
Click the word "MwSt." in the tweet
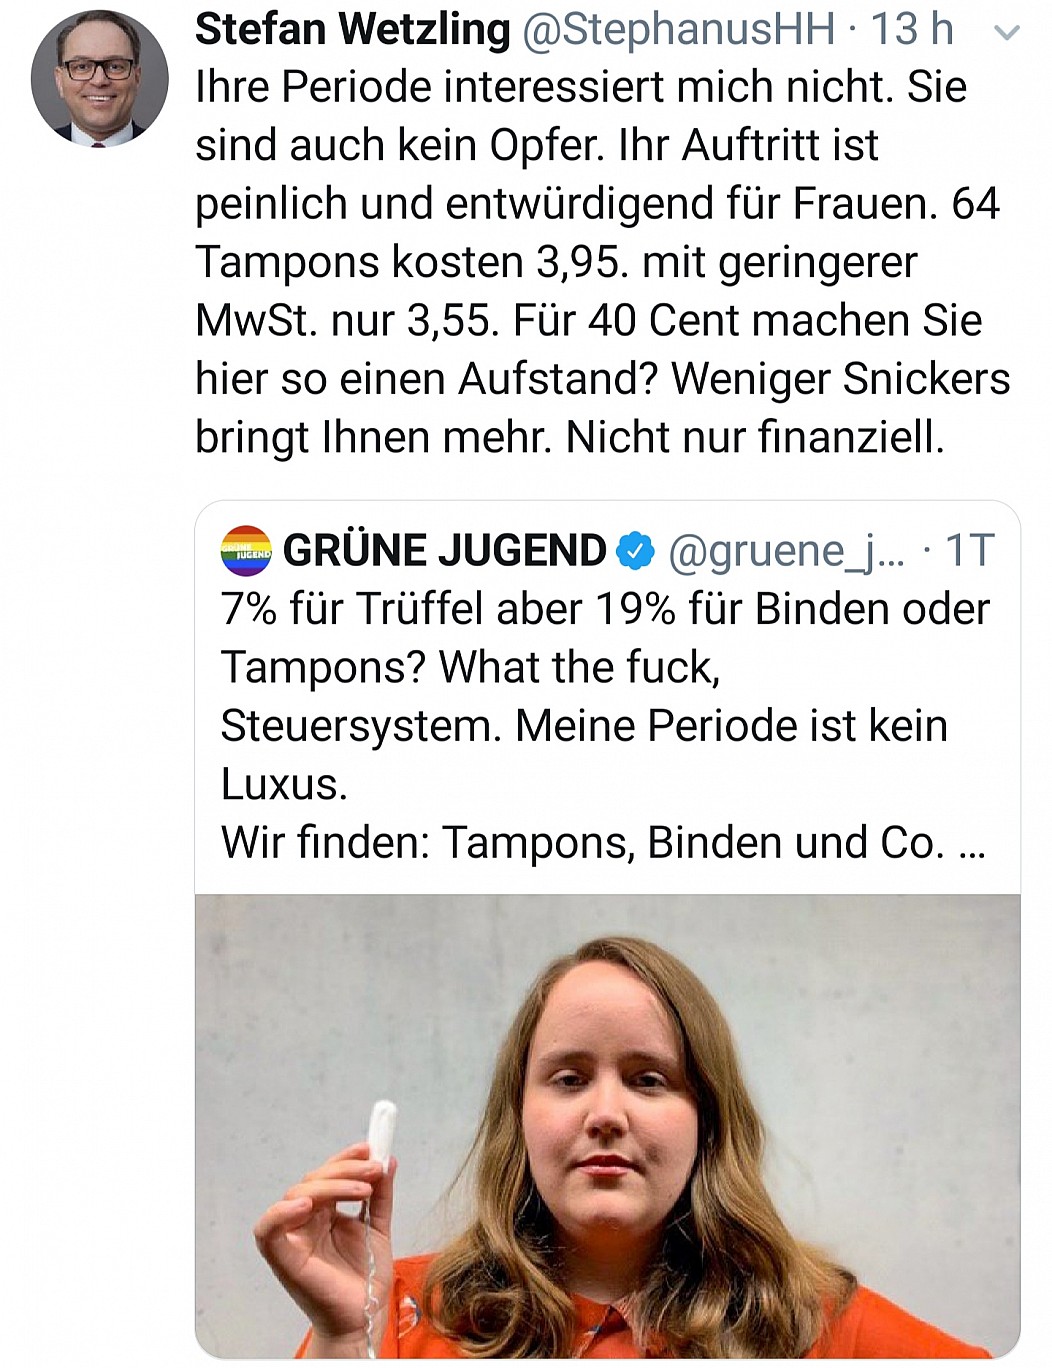coord(245,321)
